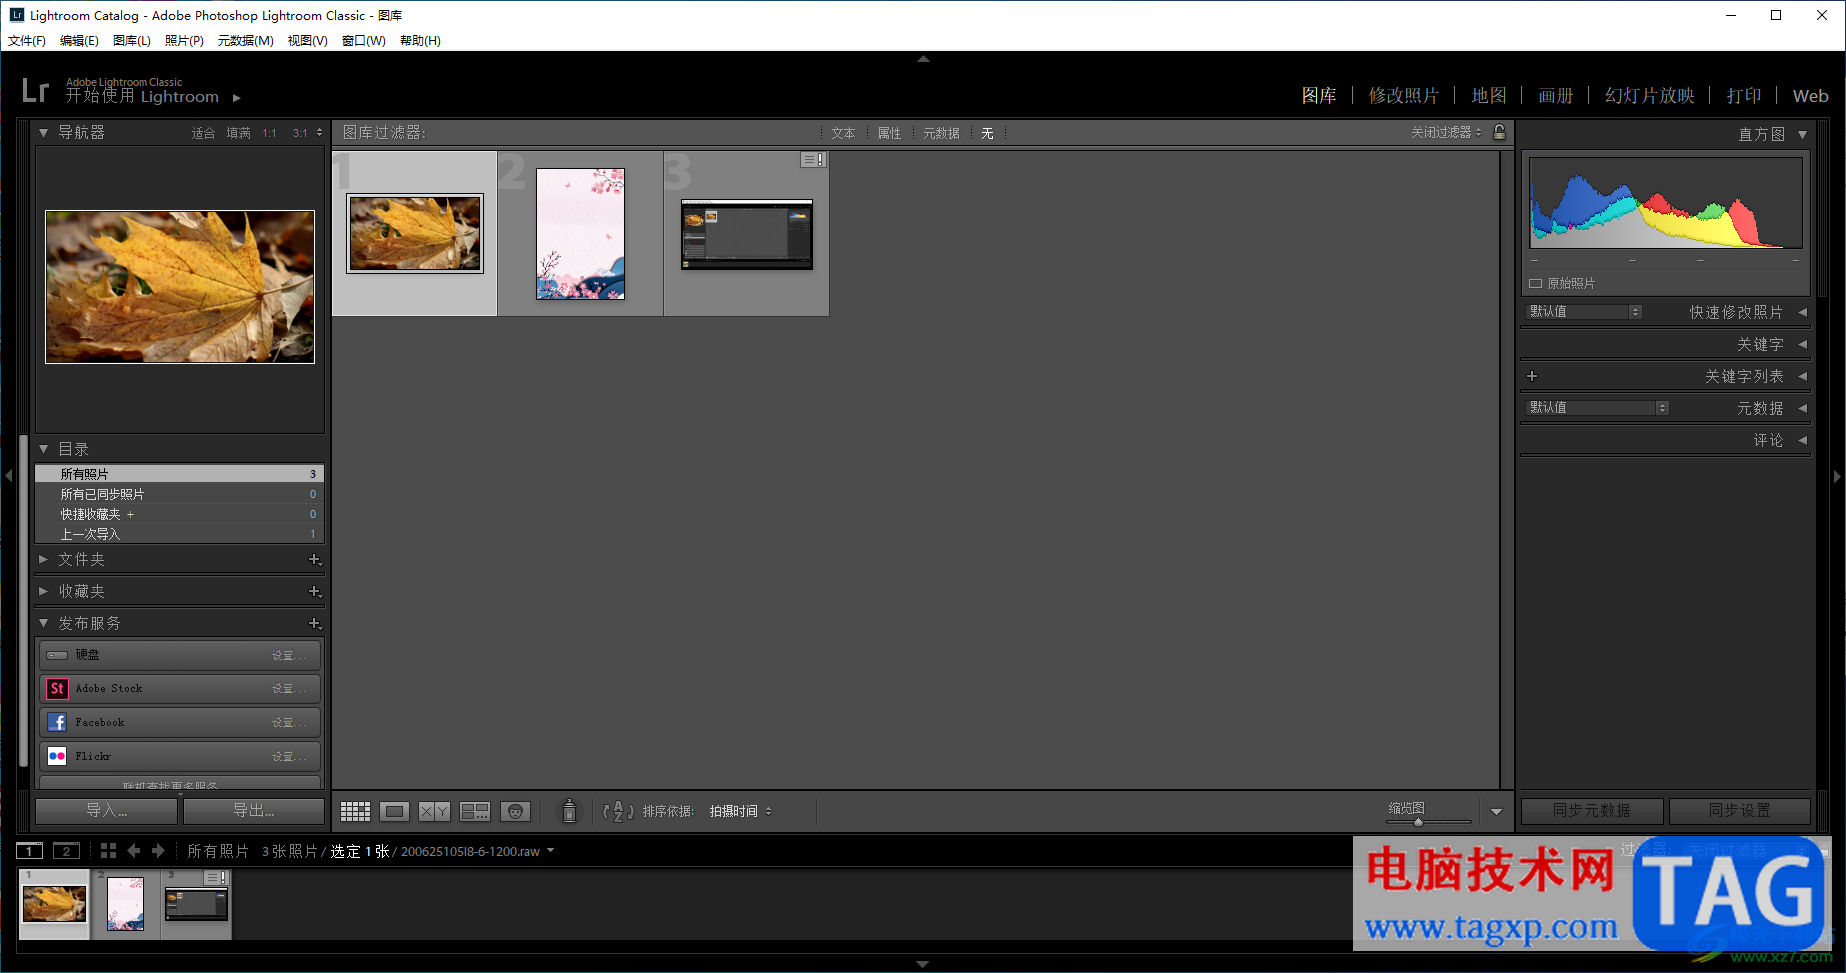Viewport: 1846px width, 973px height.
Task: Add a publish service with the 发布服务 plus icon
Action: point(314,624)
